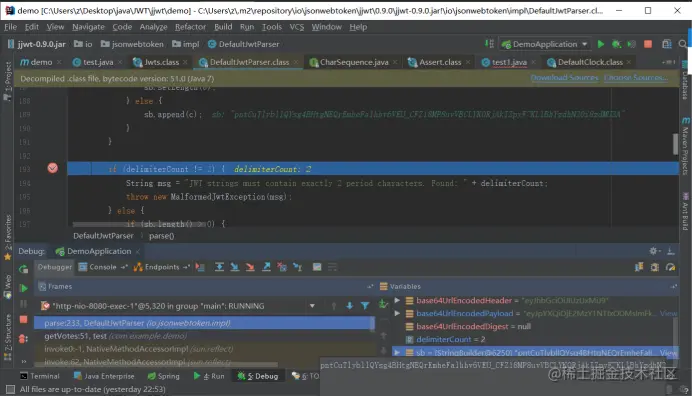The height and width of the screenshot is (396, 692).
Task: Toggle the Database side panel
Action: (685, 81)
